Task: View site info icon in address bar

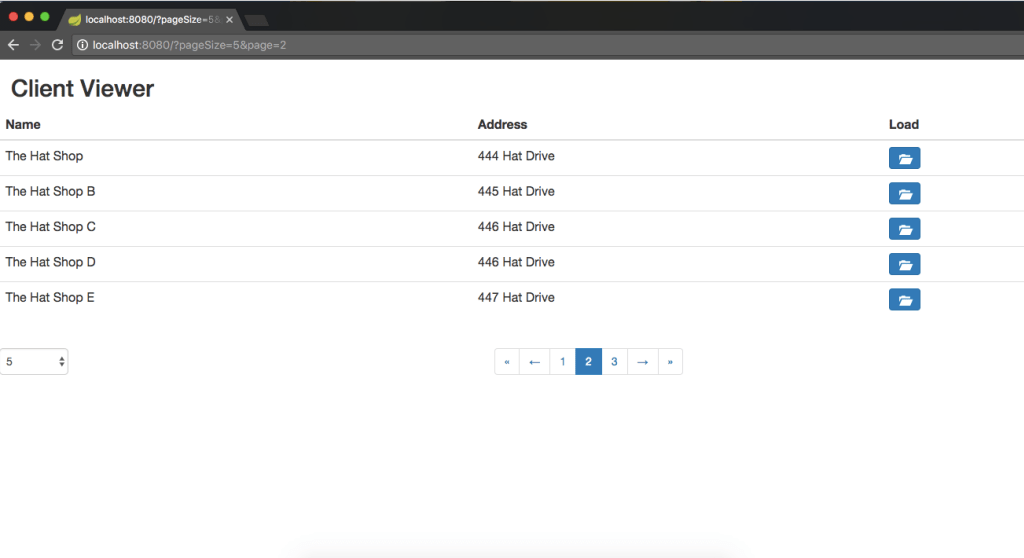Action: pyautogui.click(x=82, y=45)
